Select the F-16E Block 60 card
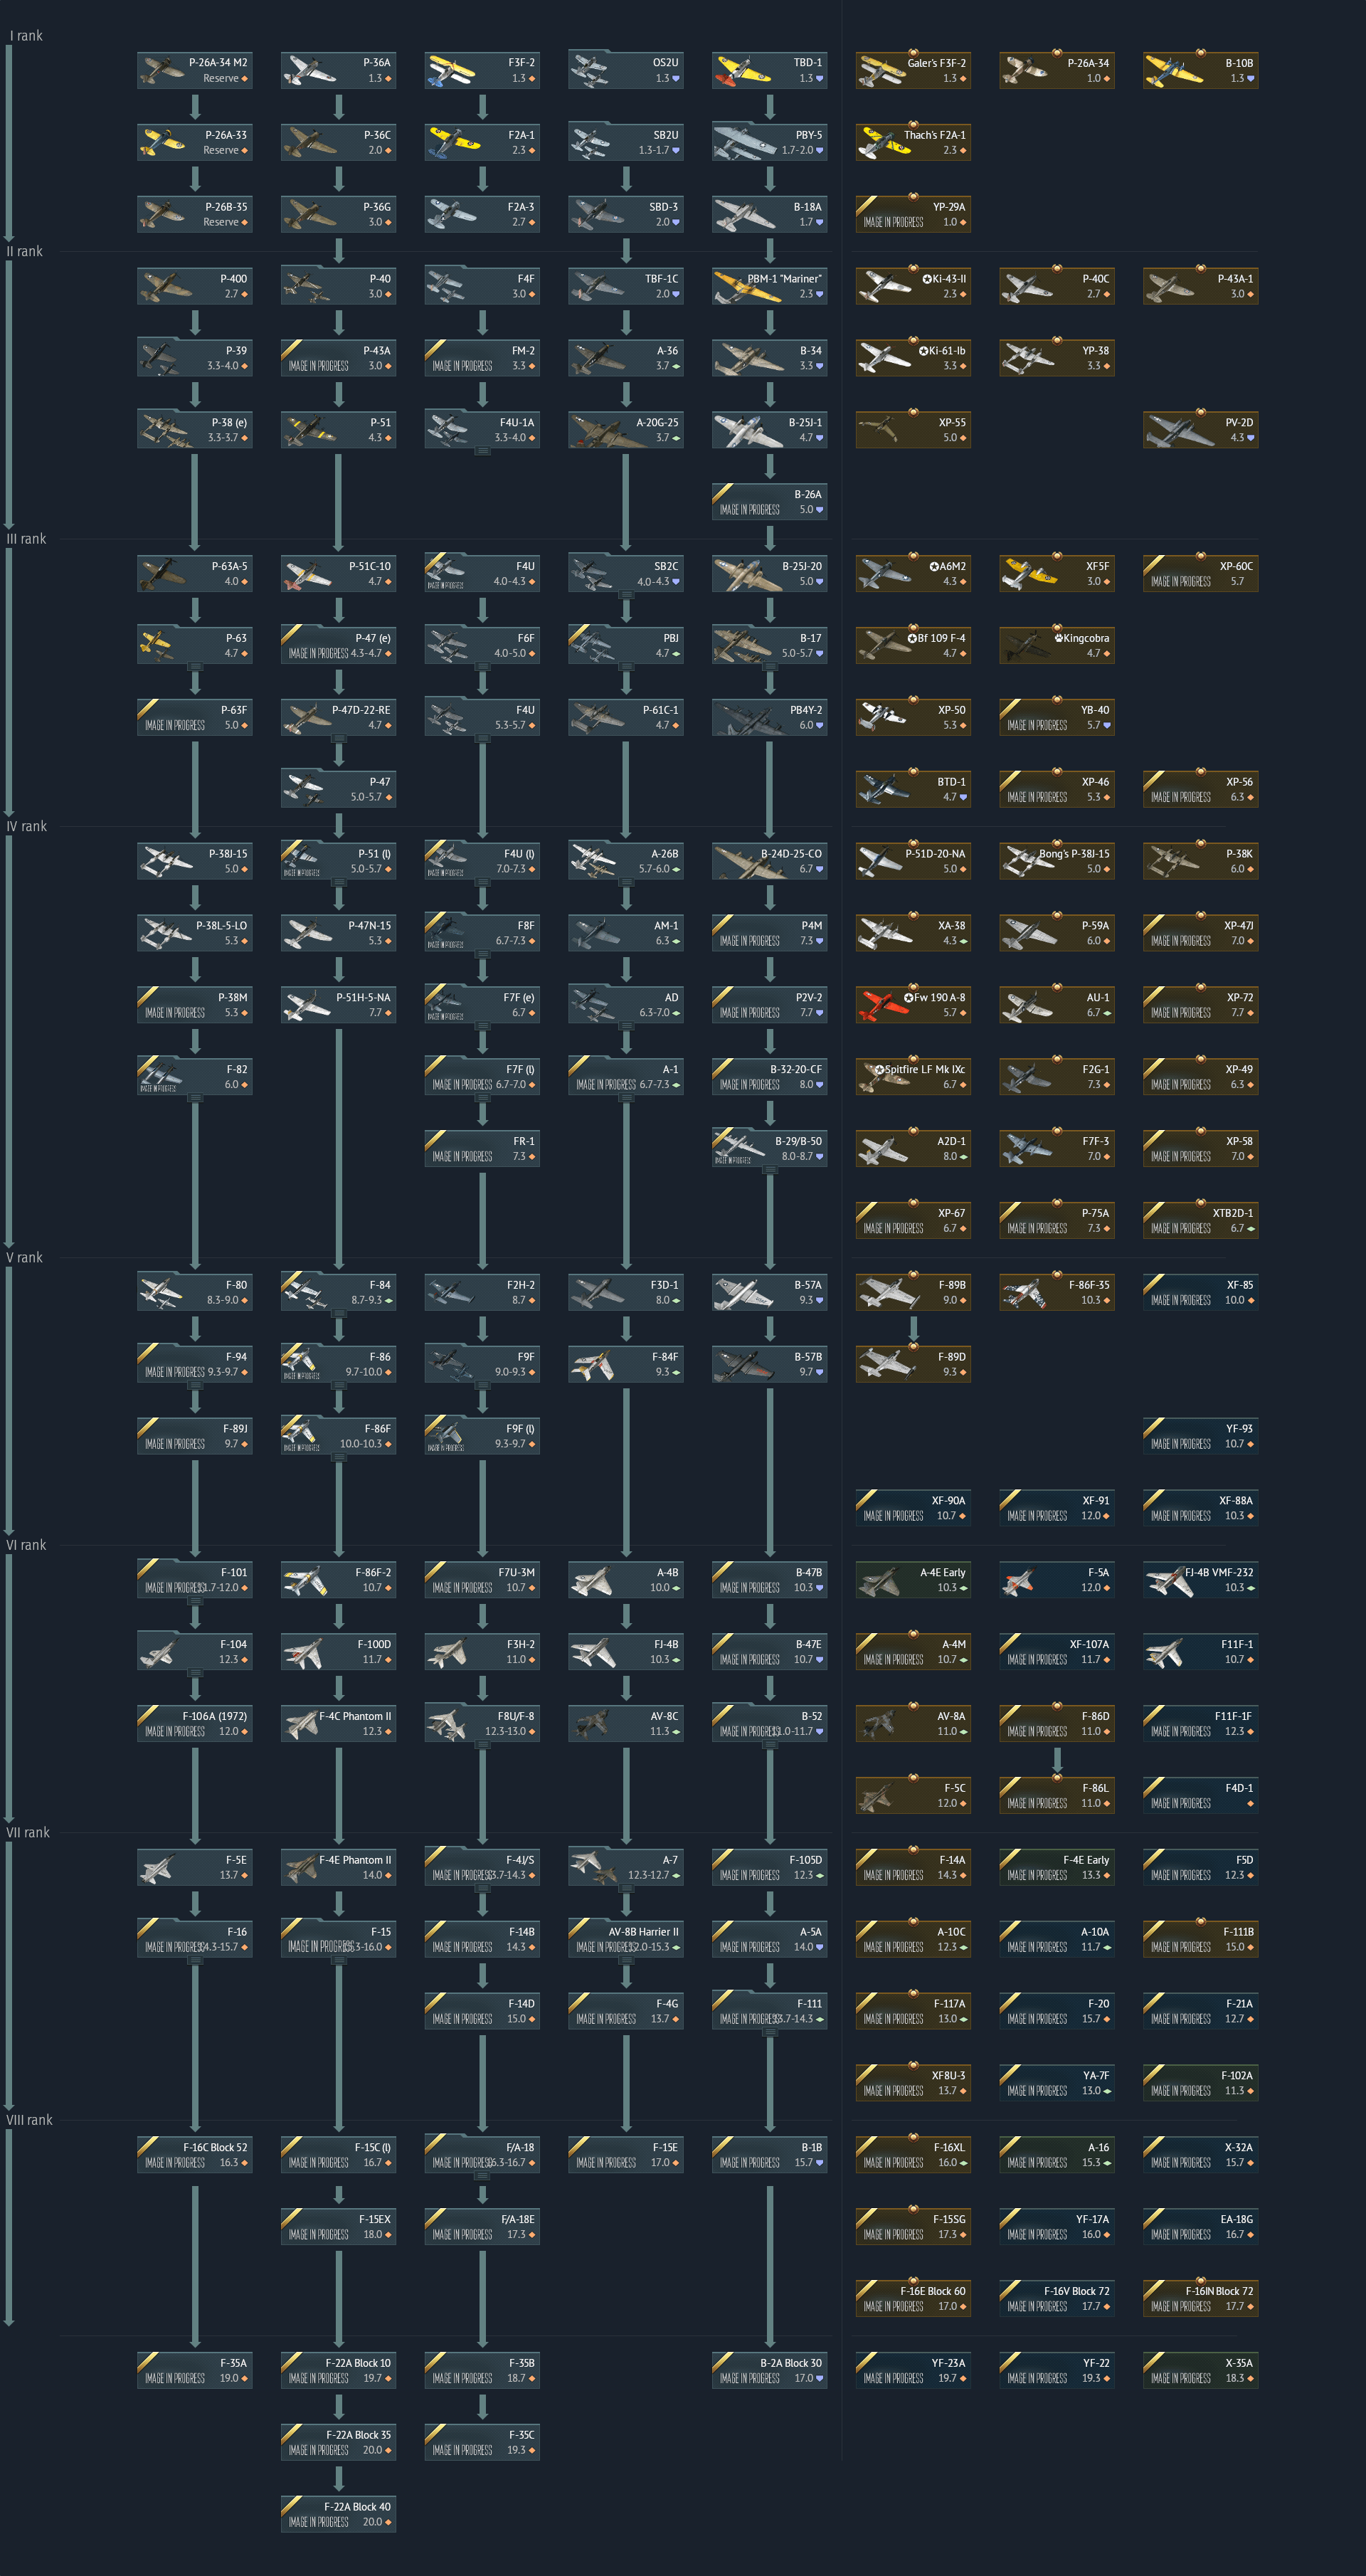 [913, 2298]
